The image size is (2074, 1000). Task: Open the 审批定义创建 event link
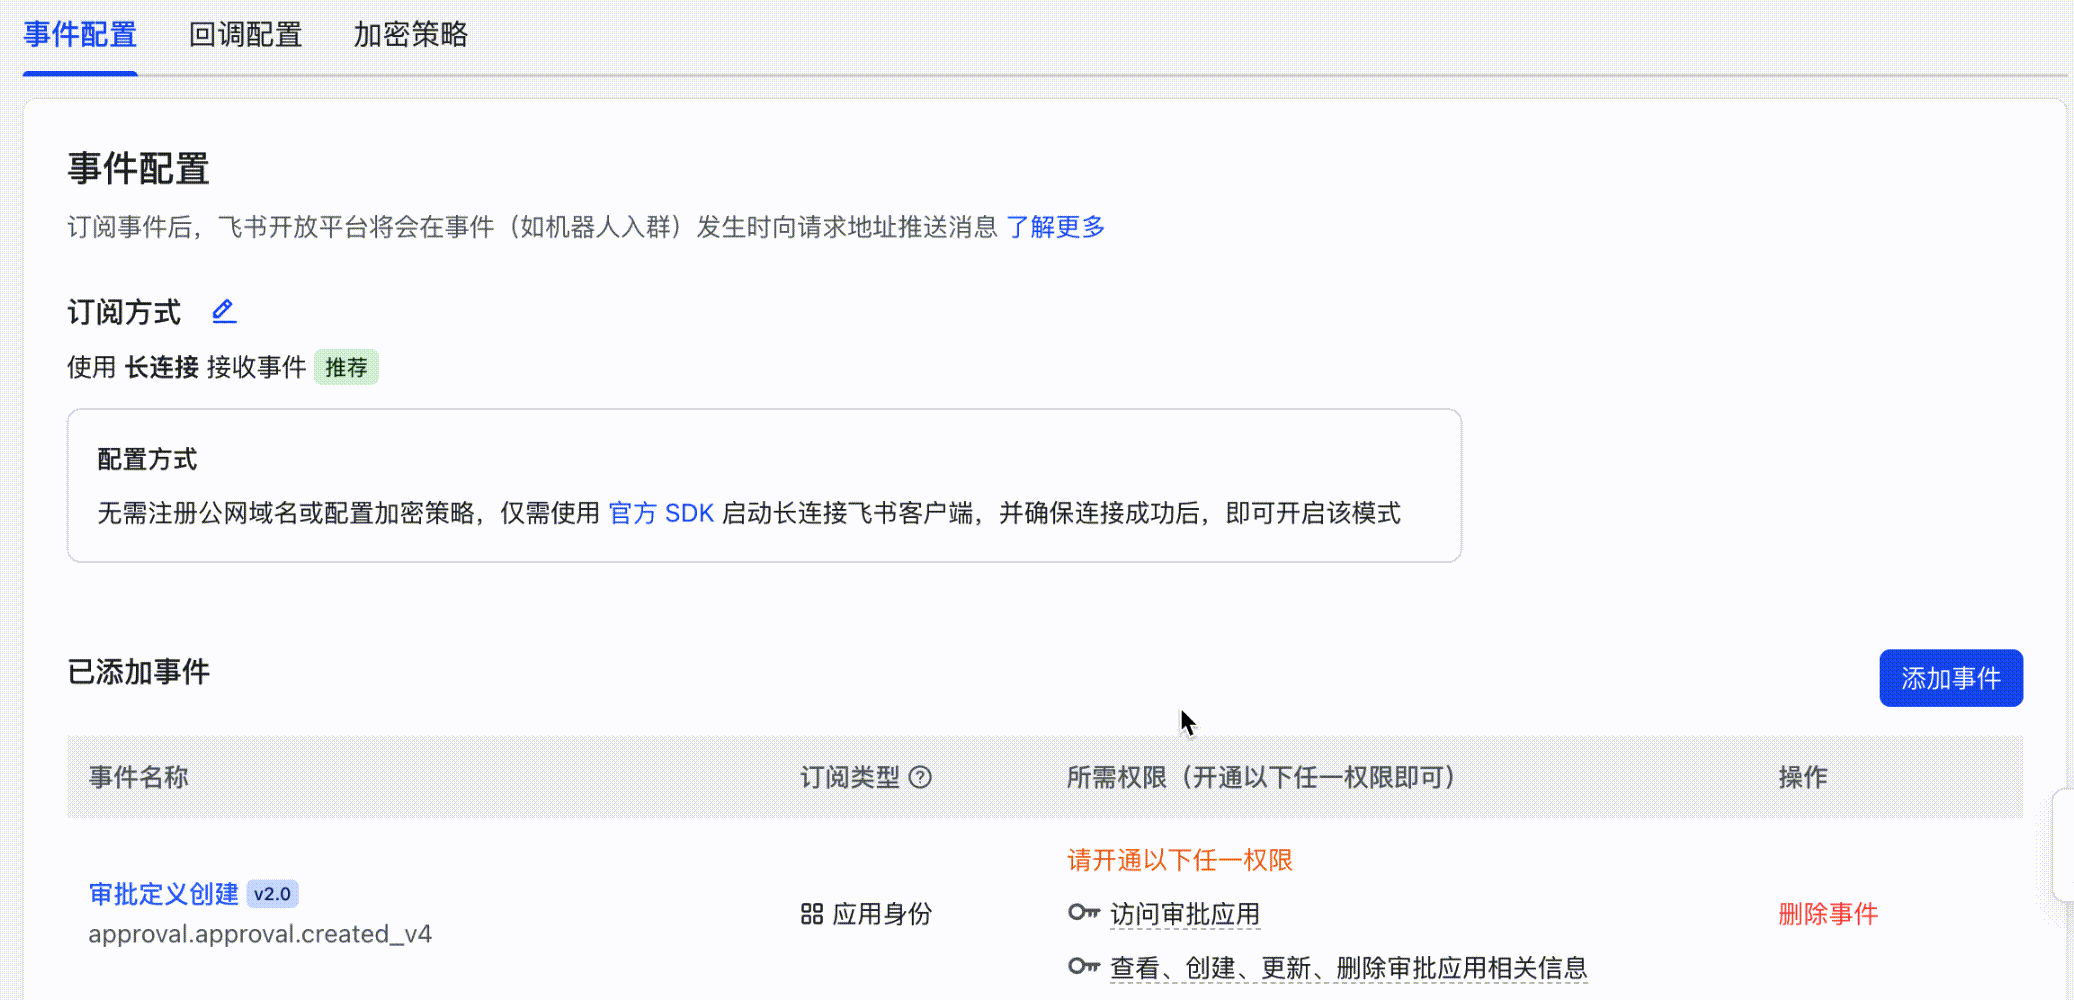pos(164,894)
